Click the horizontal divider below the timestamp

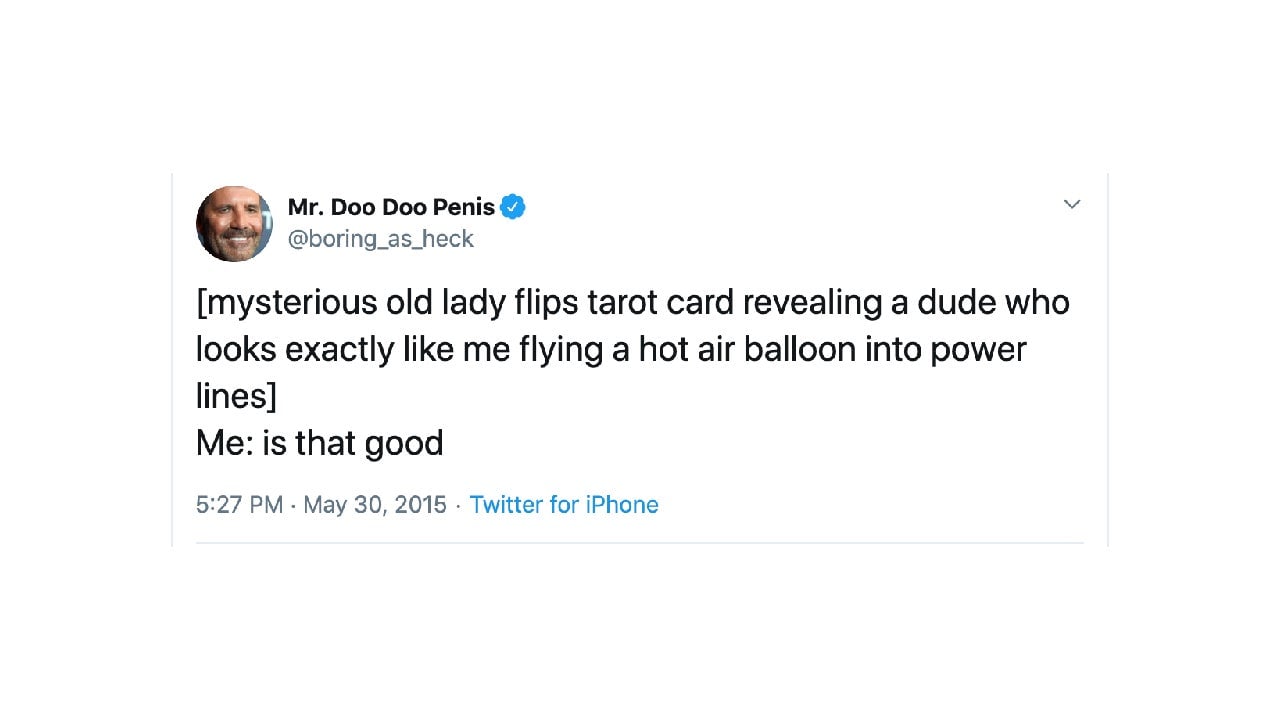(x=640, y=544)
